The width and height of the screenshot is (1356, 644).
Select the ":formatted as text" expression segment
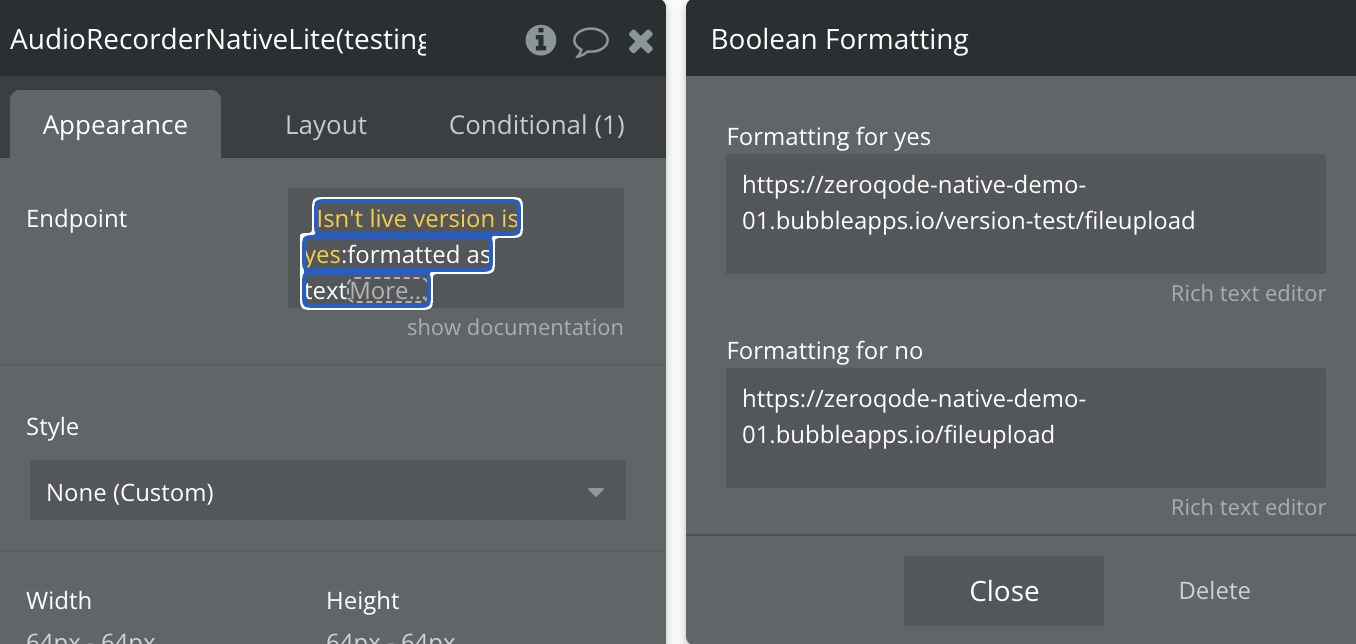[x=418, y=256]
